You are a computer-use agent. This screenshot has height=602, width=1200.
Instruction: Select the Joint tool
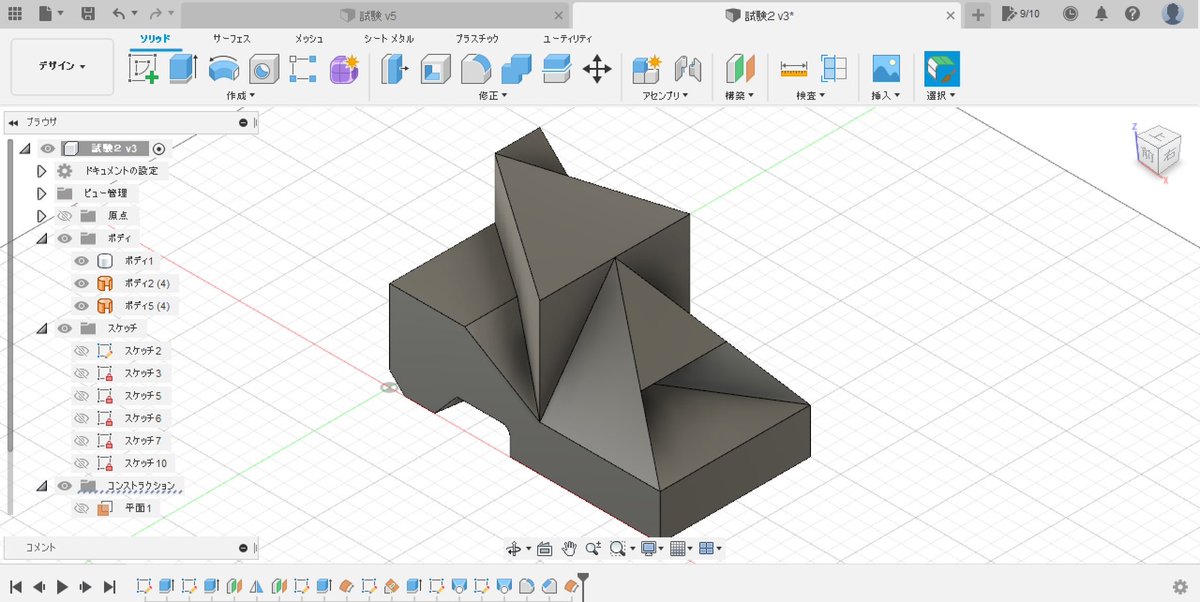pos(688,69)
